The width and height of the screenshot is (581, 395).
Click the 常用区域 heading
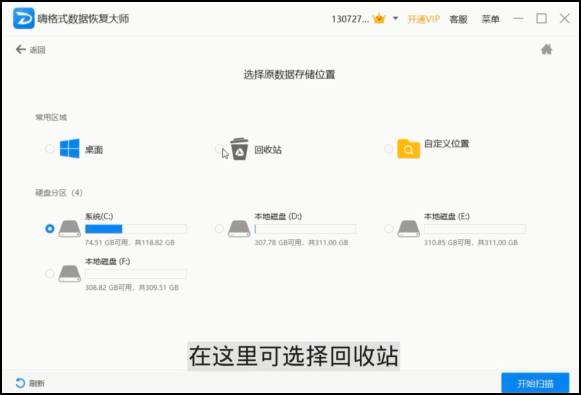tap(51, 117)
